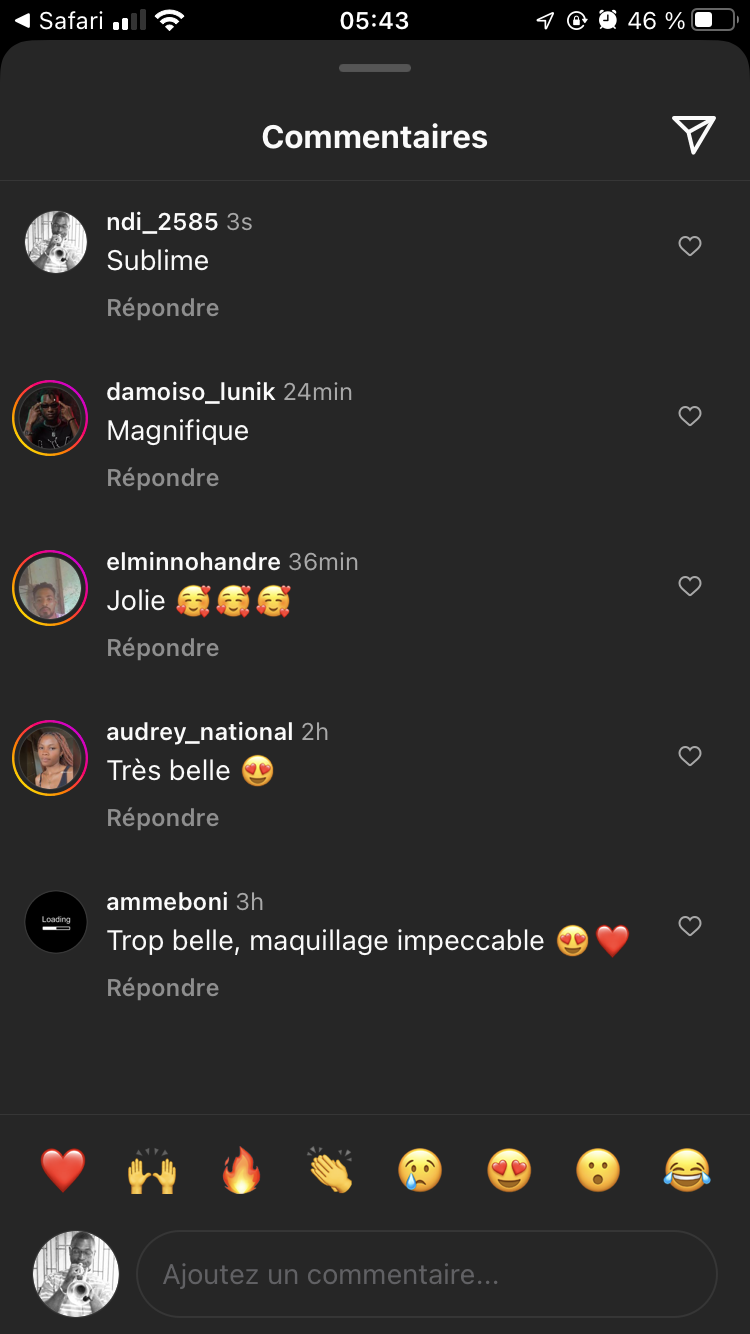
Task: Insert the surprised face emoji
Action: coord(598,1170)
